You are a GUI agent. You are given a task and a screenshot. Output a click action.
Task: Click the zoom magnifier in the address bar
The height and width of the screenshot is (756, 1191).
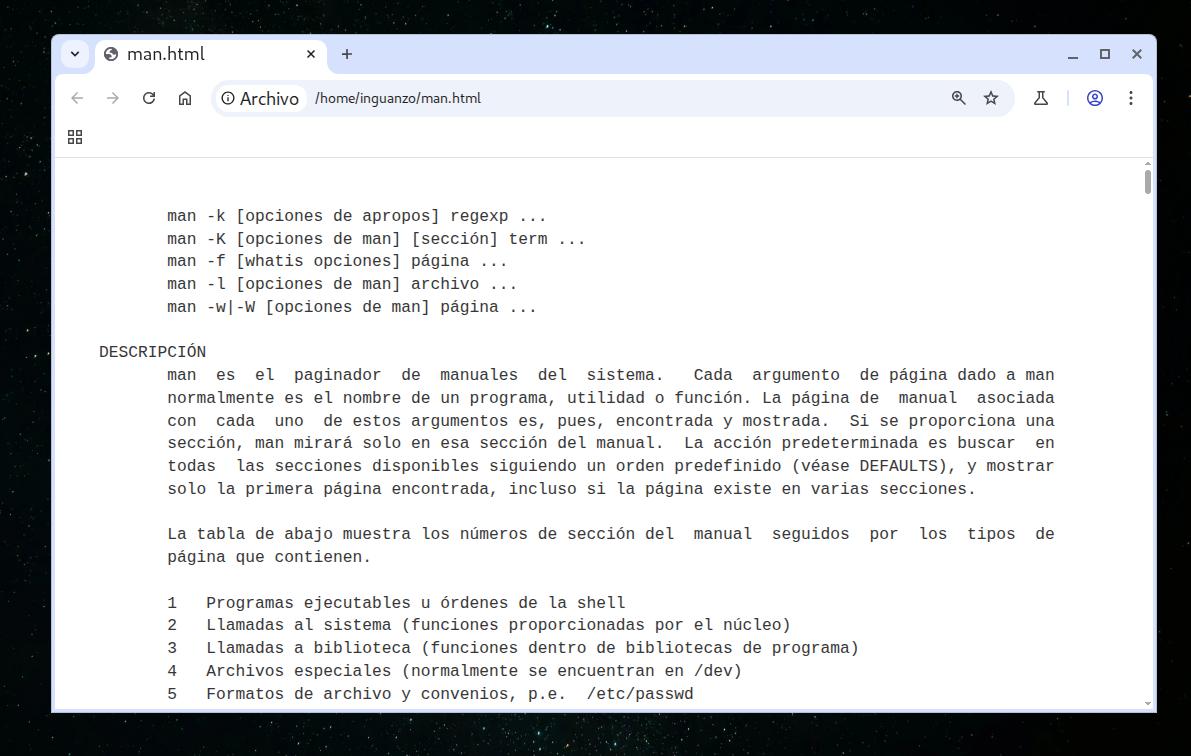[x=958, y=98]
